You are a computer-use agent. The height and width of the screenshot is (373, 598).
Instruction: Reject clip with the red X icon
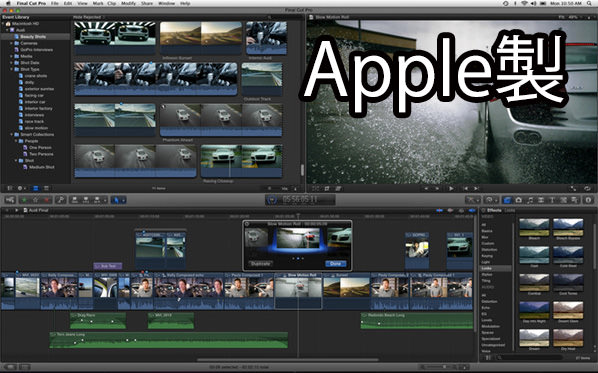[x=47, y=200]
